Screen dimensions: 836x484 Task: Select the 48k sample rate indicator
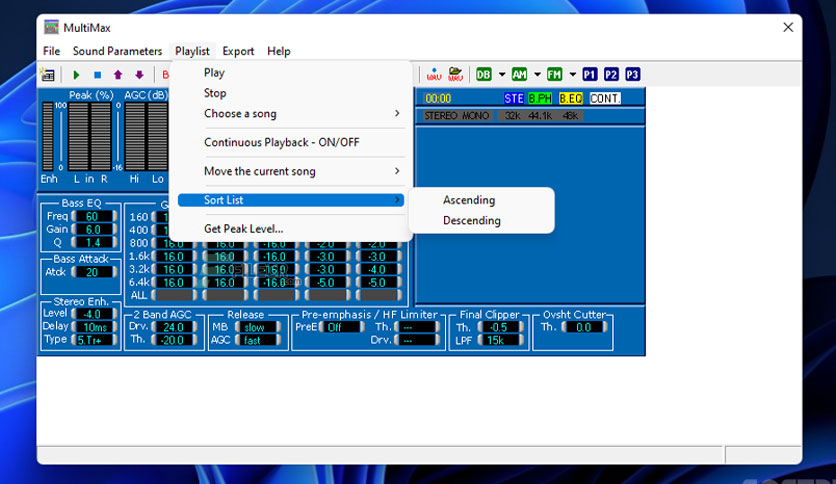[x=570, y=116]
